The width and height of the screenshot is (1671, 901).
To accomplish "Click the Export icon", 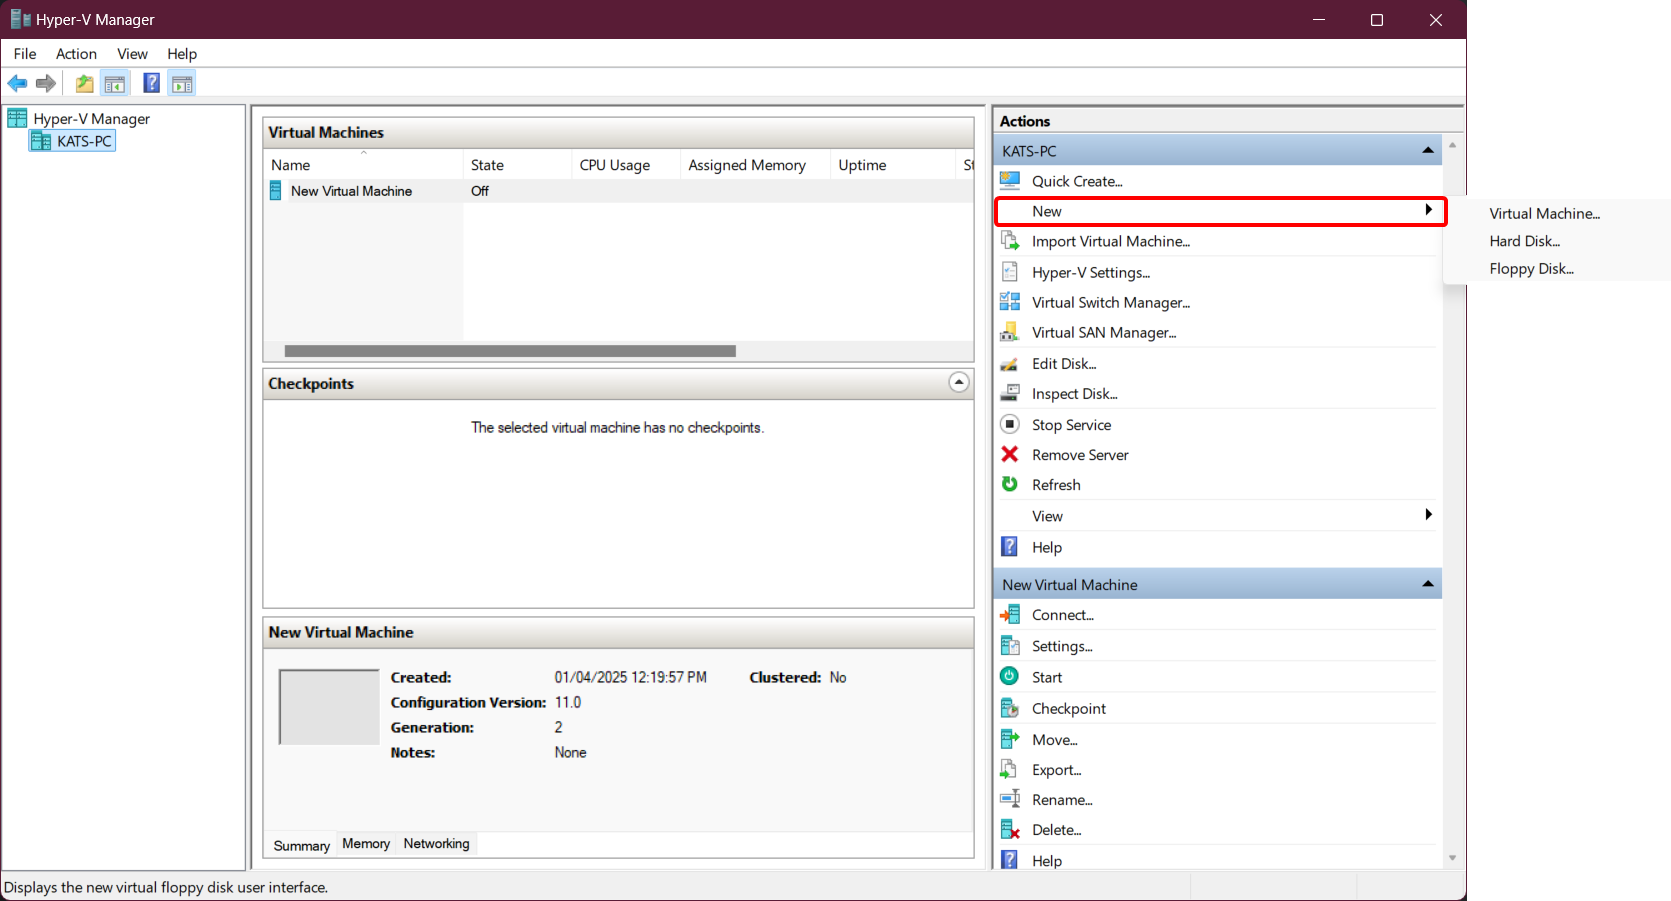I will pyautogui.click(x=1010, y=769).
